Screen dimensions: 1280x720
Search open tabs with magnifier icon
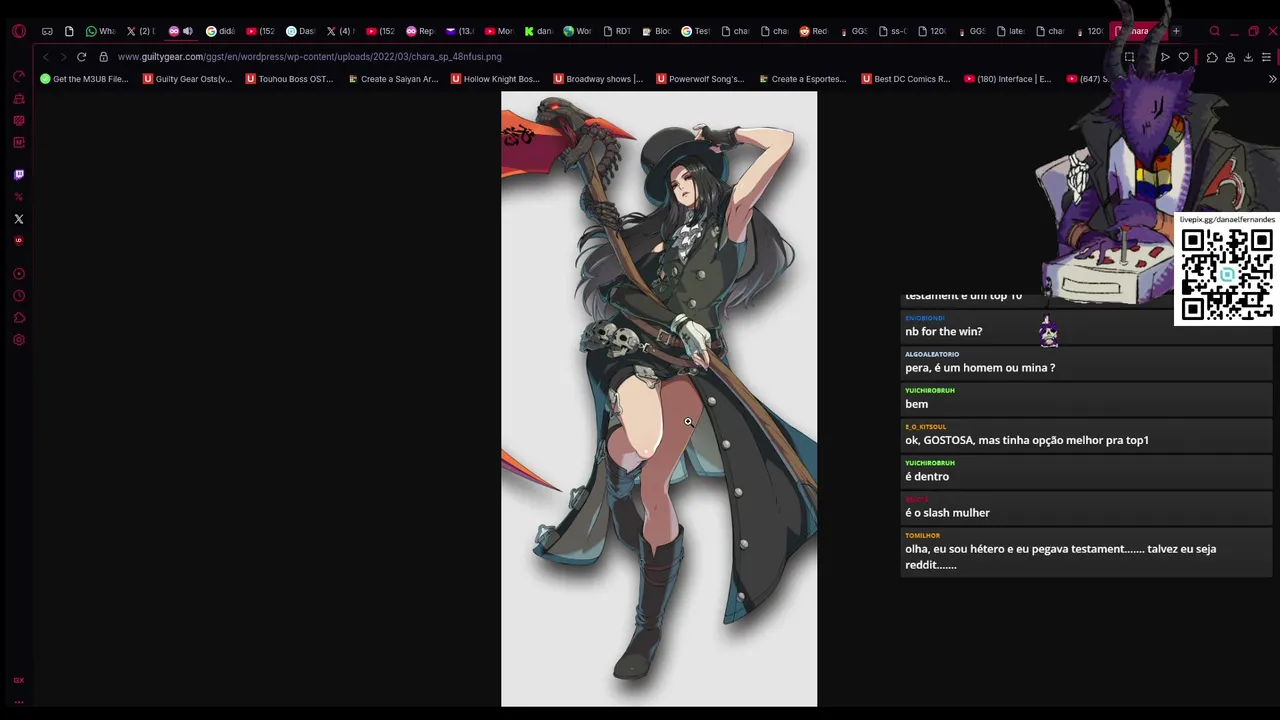(1215, 31)
